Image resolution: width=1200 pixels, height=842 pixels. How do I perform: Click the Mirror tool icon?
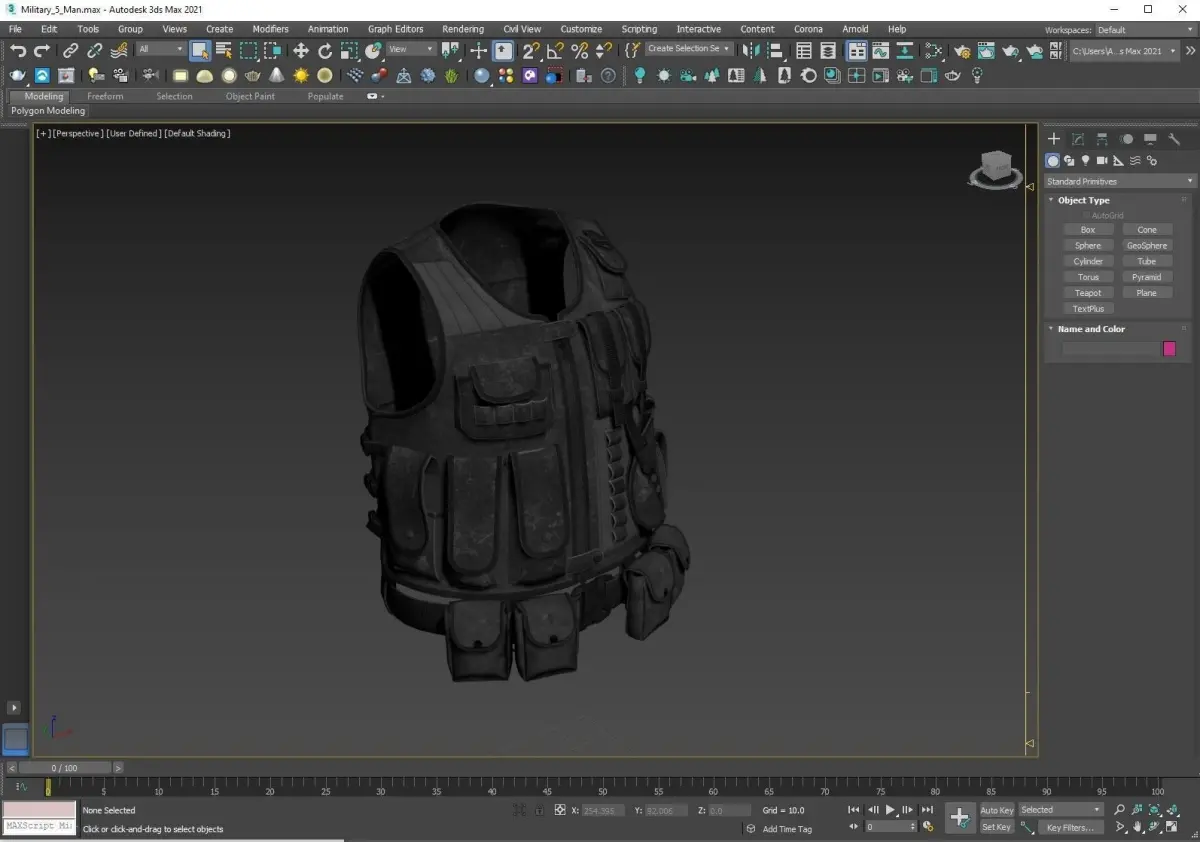point(750,50)
